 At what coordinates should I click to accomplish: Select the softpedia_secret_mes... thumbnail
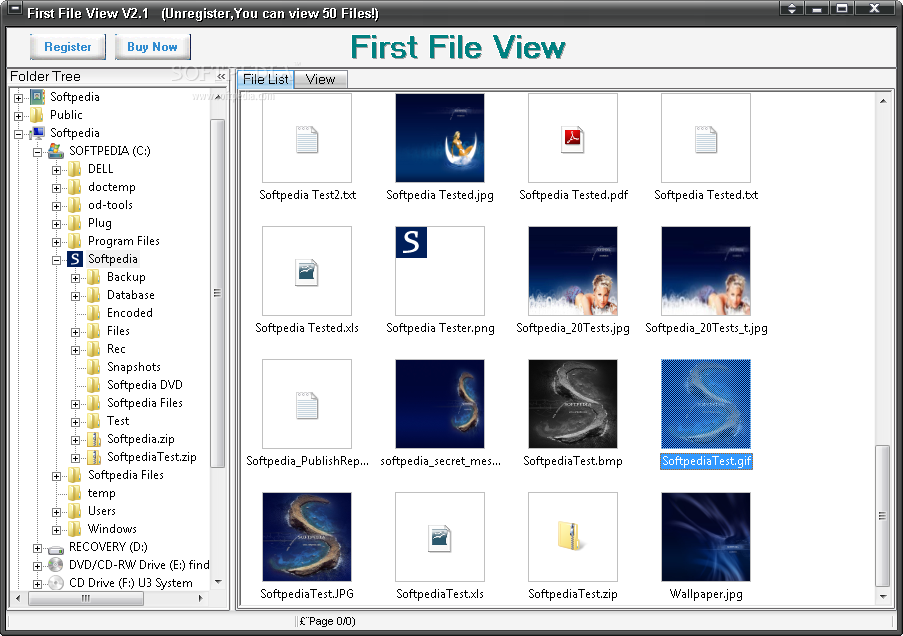[x=440, y=404]
